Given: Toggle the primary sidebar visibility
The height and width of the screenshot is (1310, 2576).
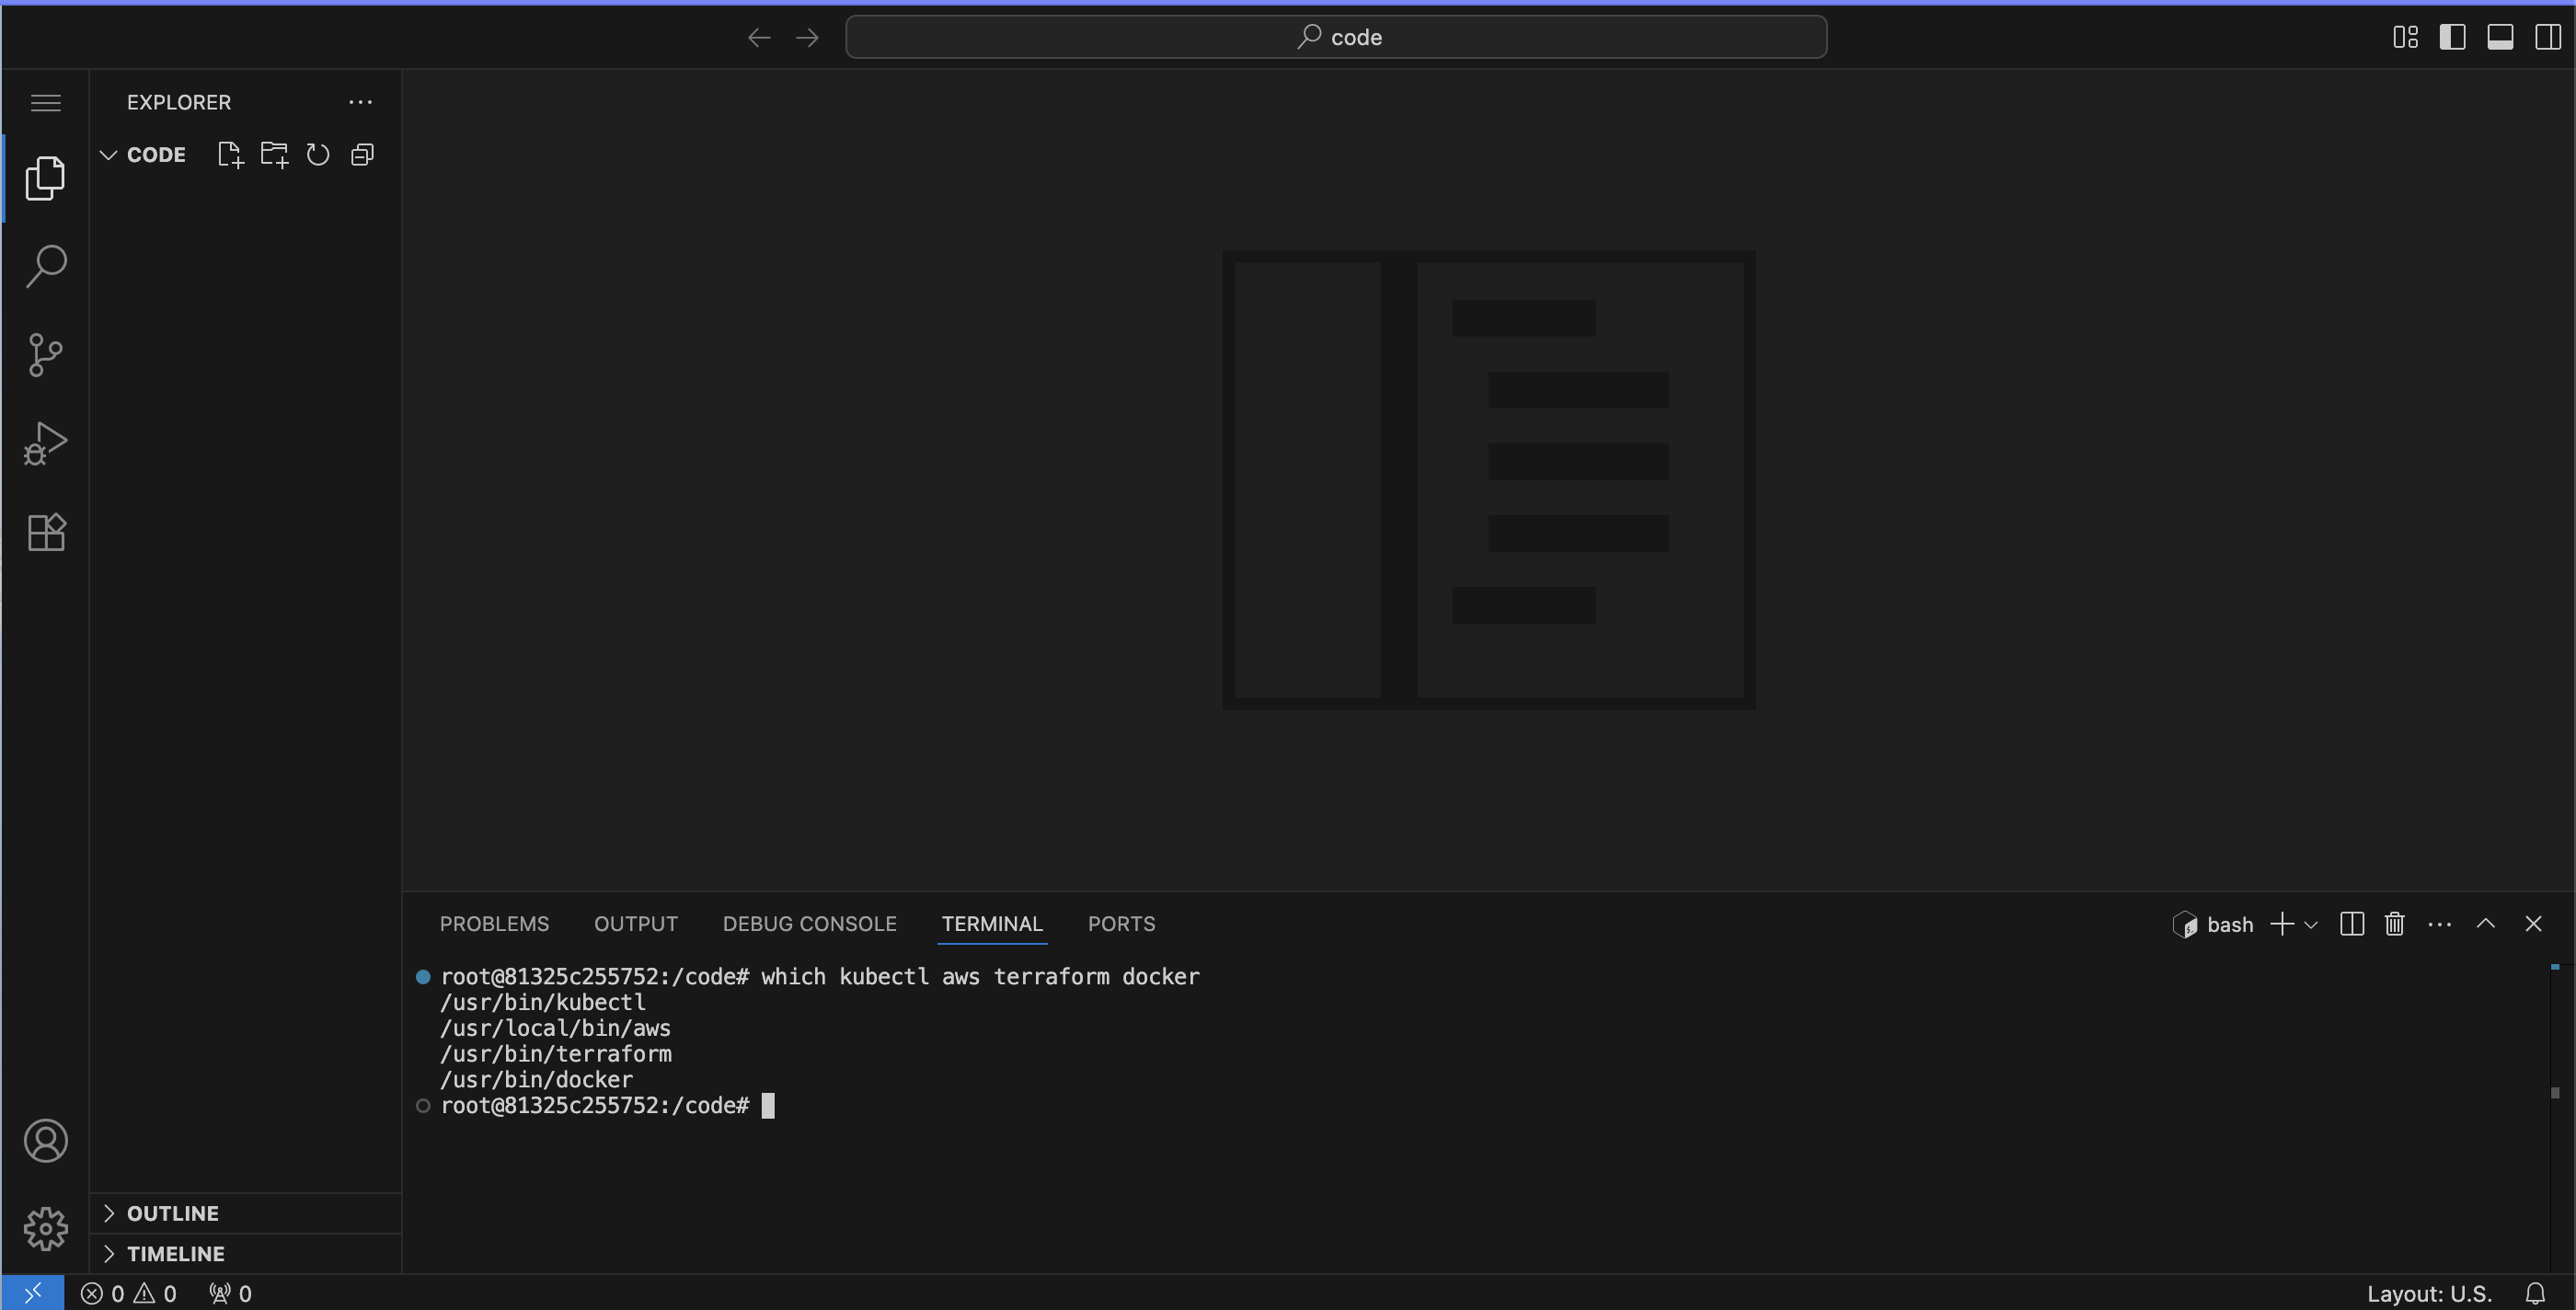Looking at the screenshot, I should [x=2453, y=37].
